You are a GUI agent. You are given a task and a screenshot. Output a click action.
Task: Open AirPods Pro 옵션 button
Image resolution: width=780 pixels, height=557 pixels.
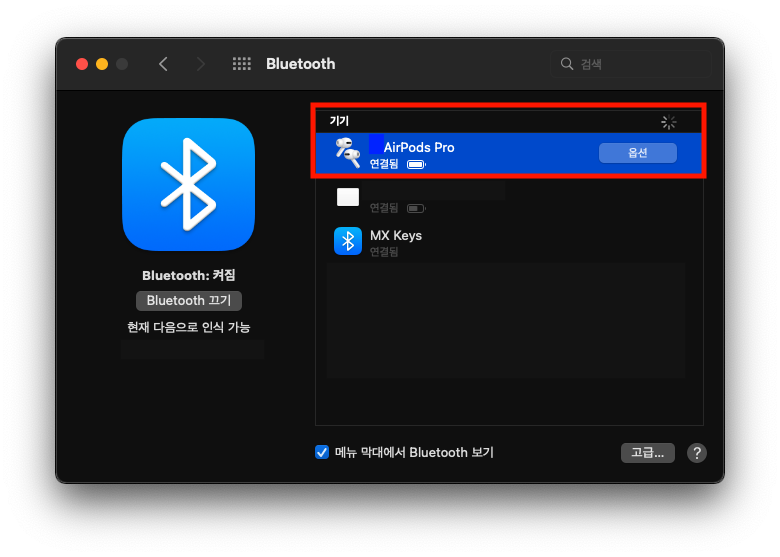coord(638,153)
